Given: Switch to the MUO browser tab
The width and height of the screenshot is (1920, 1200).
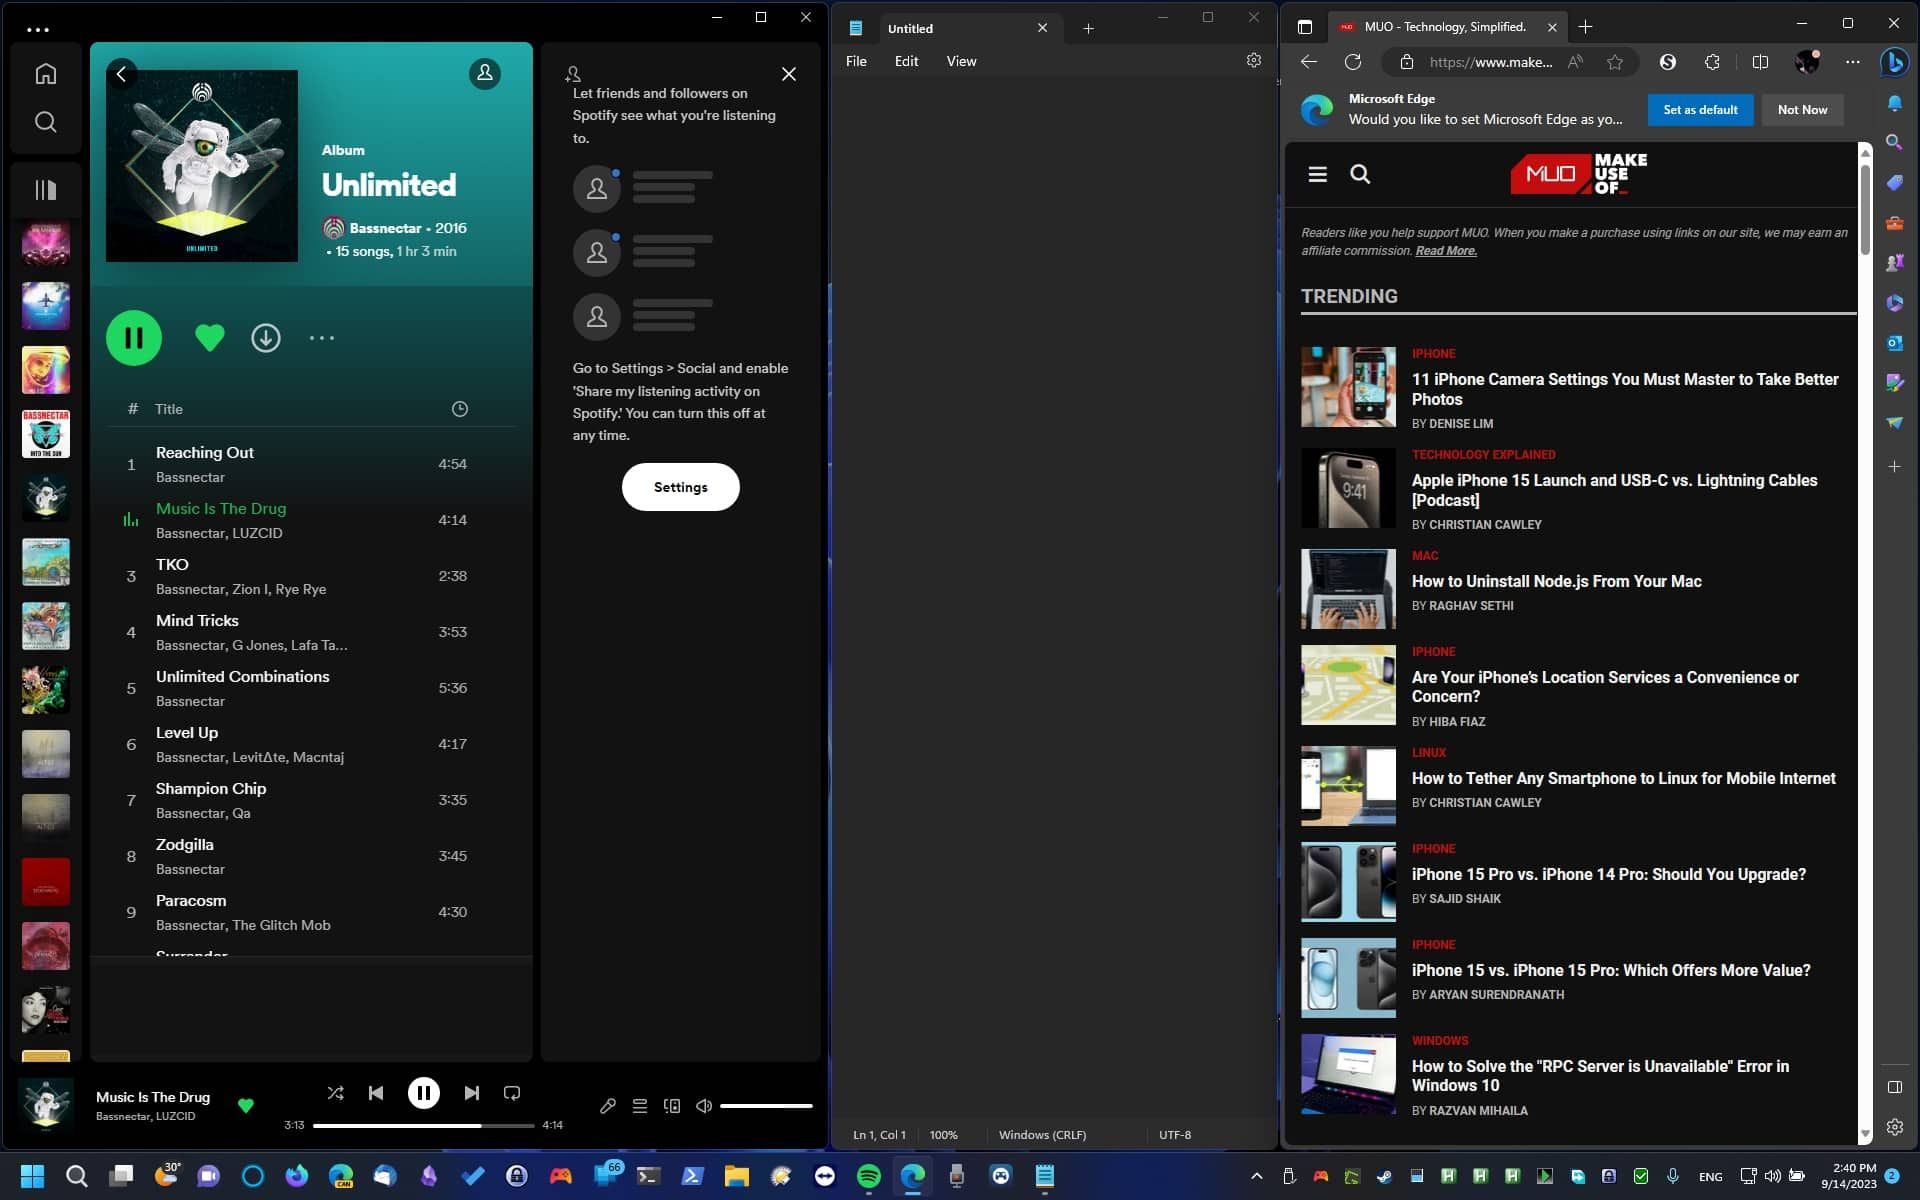Looking at the screenshot, I should pyautogui.click(x=1443, y=27).
